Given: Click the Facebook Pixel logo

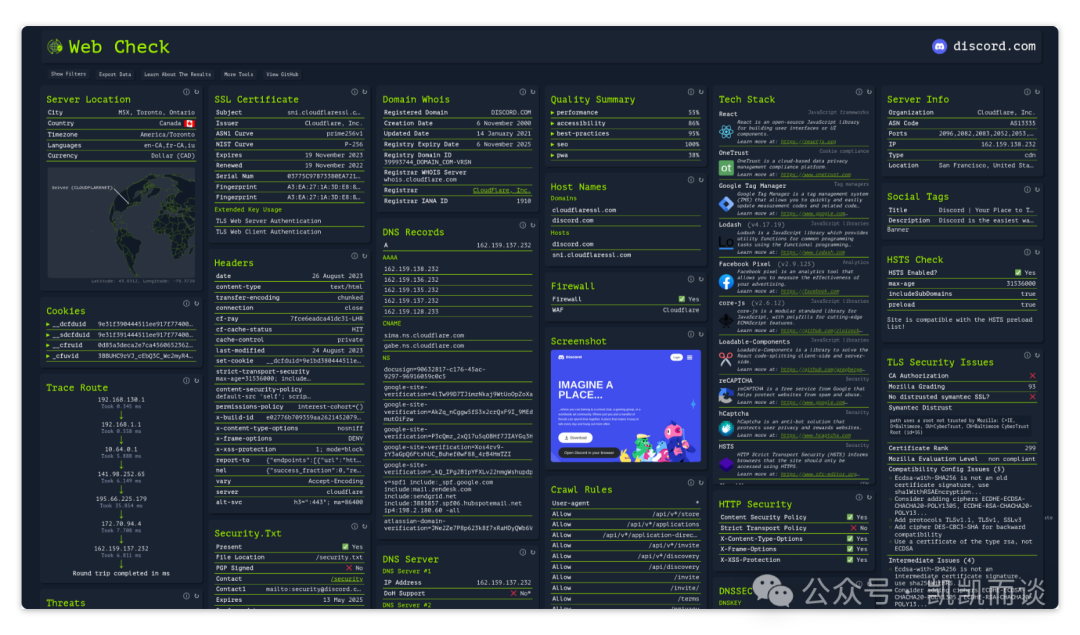Looking at the screenshot, I should (726, 282).
